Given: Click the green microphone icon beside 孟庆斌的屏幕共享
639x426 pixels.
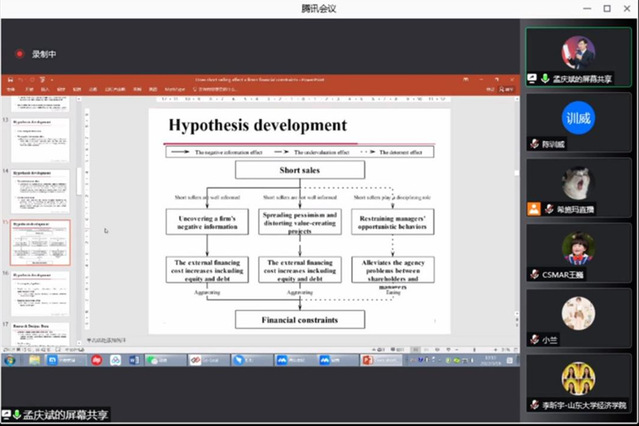Looking at the screenshot, I should coord(546,78).
